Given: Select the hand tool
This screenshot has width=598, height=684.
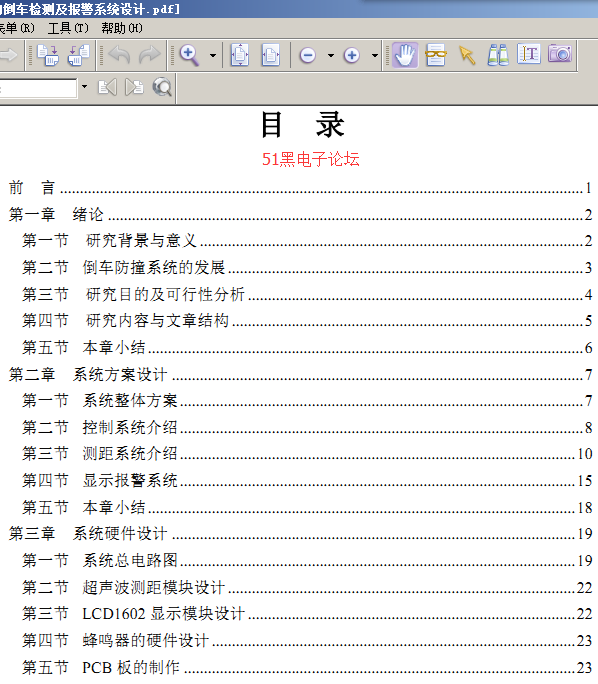Looking at the screenshot, I should click(x=405, y=55).
